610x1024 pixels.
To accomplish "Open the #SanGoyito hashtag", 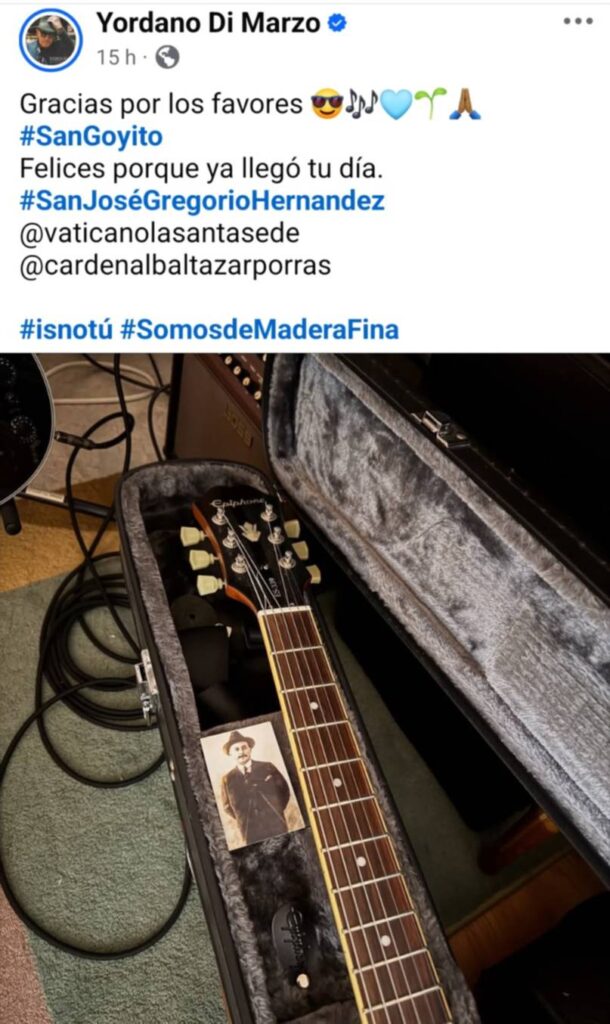I will click(91, 136).
